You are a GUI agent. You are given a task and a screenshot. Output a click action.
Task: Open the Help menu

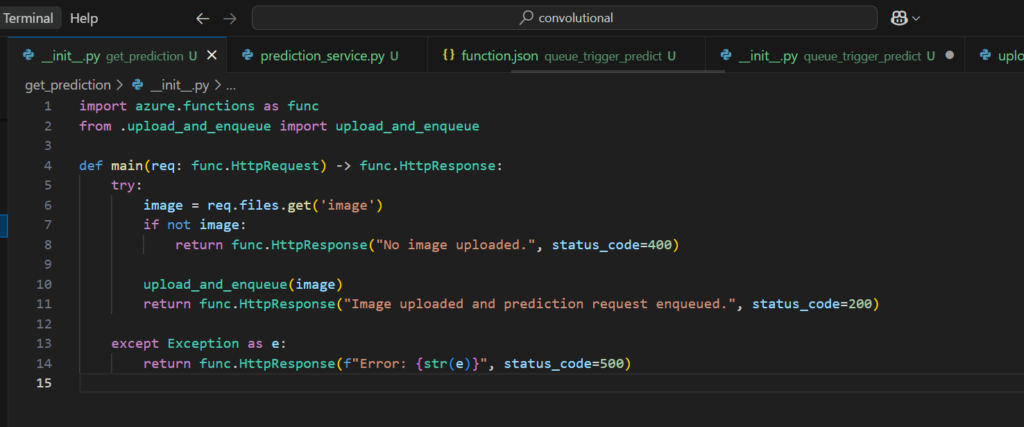click(x=84, y=18)
